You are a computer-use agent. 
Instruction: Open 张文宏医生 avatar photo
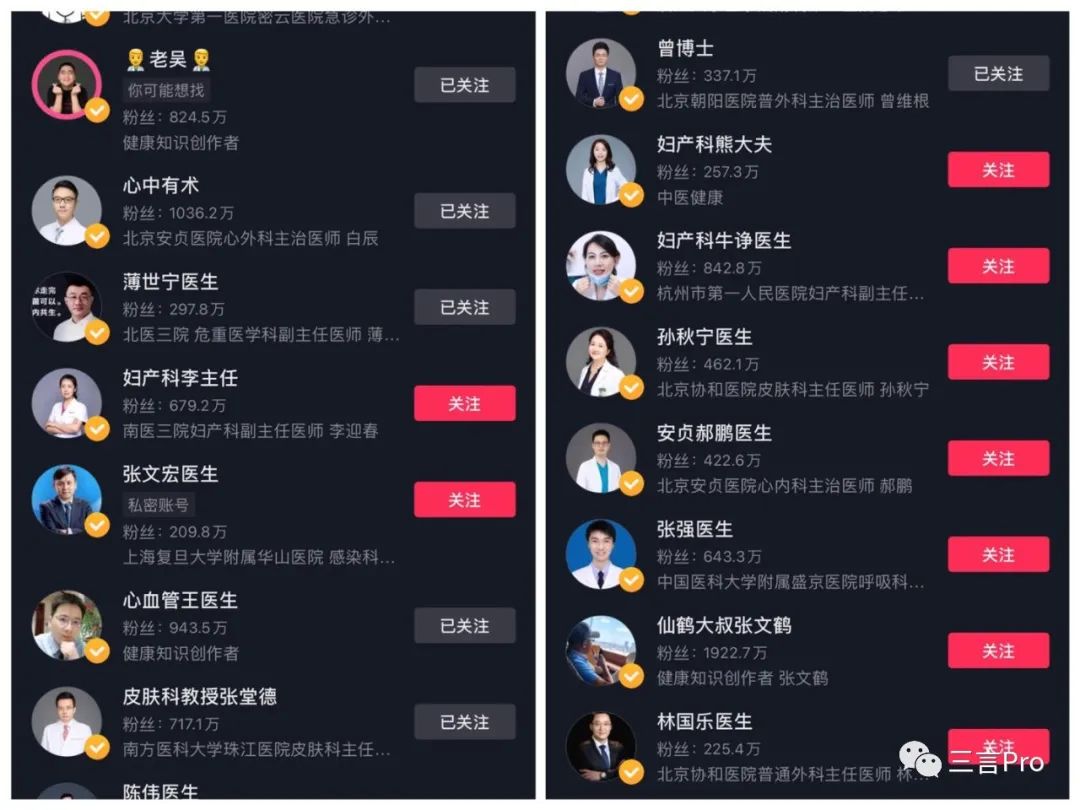pyautogui.click(x=67, y=499)
